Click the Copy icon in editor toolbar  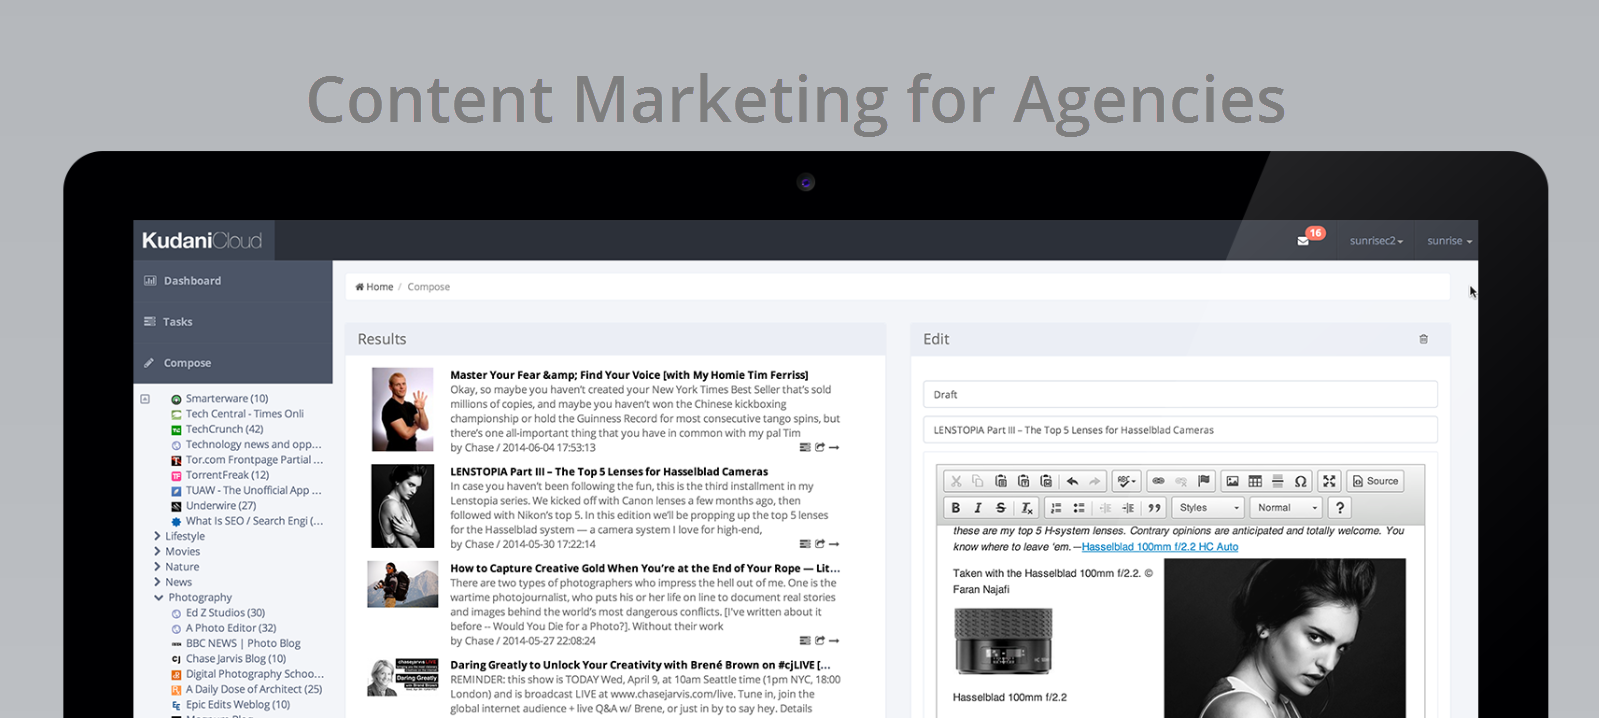(x=978, y=481)
